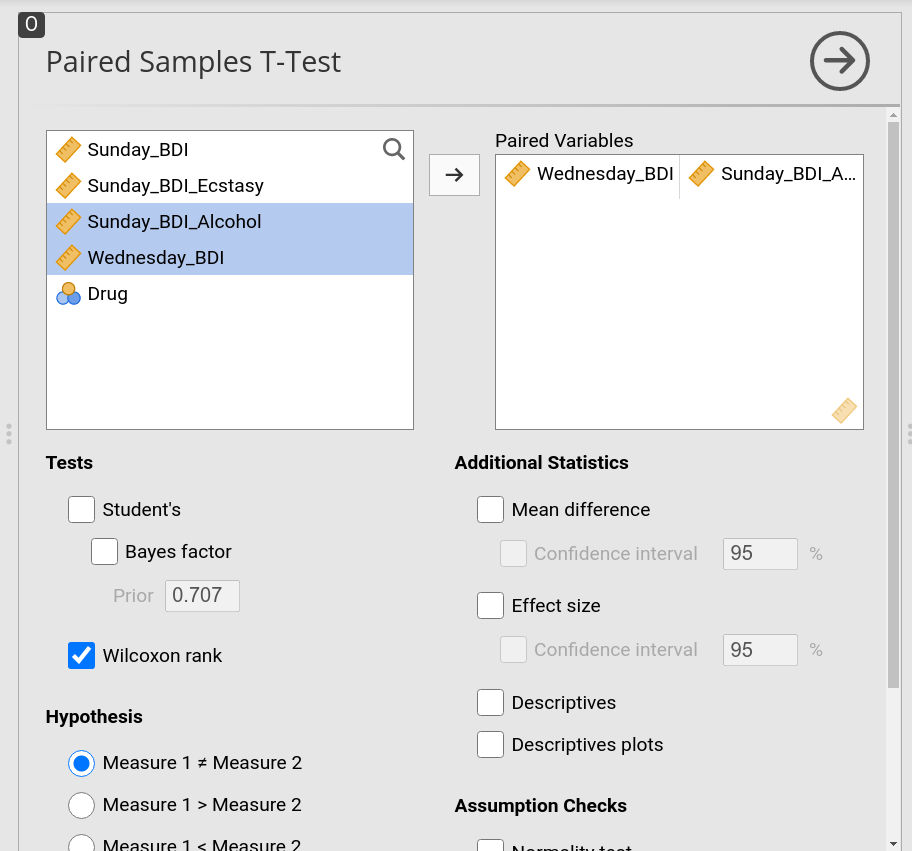Click the scale icon beside Sunday_BDI_Alcohol

68,222
